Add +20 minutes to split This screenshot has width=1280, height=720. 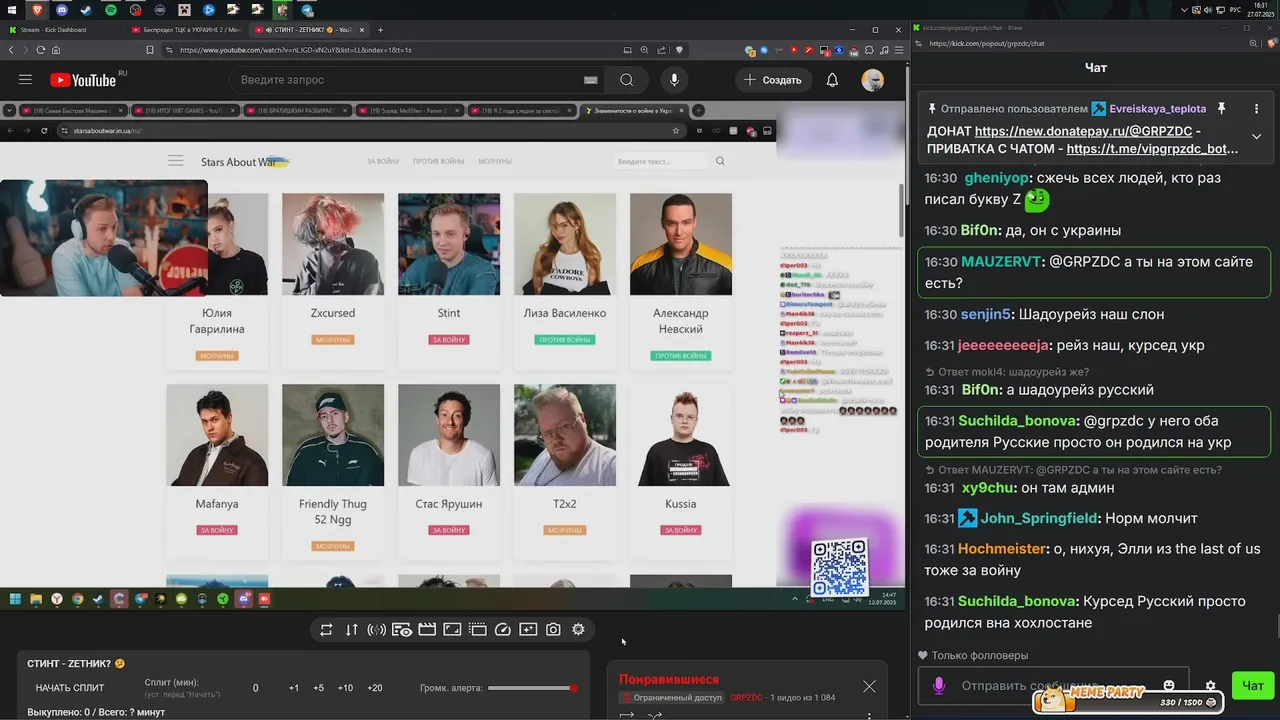[x=375, y=688]
